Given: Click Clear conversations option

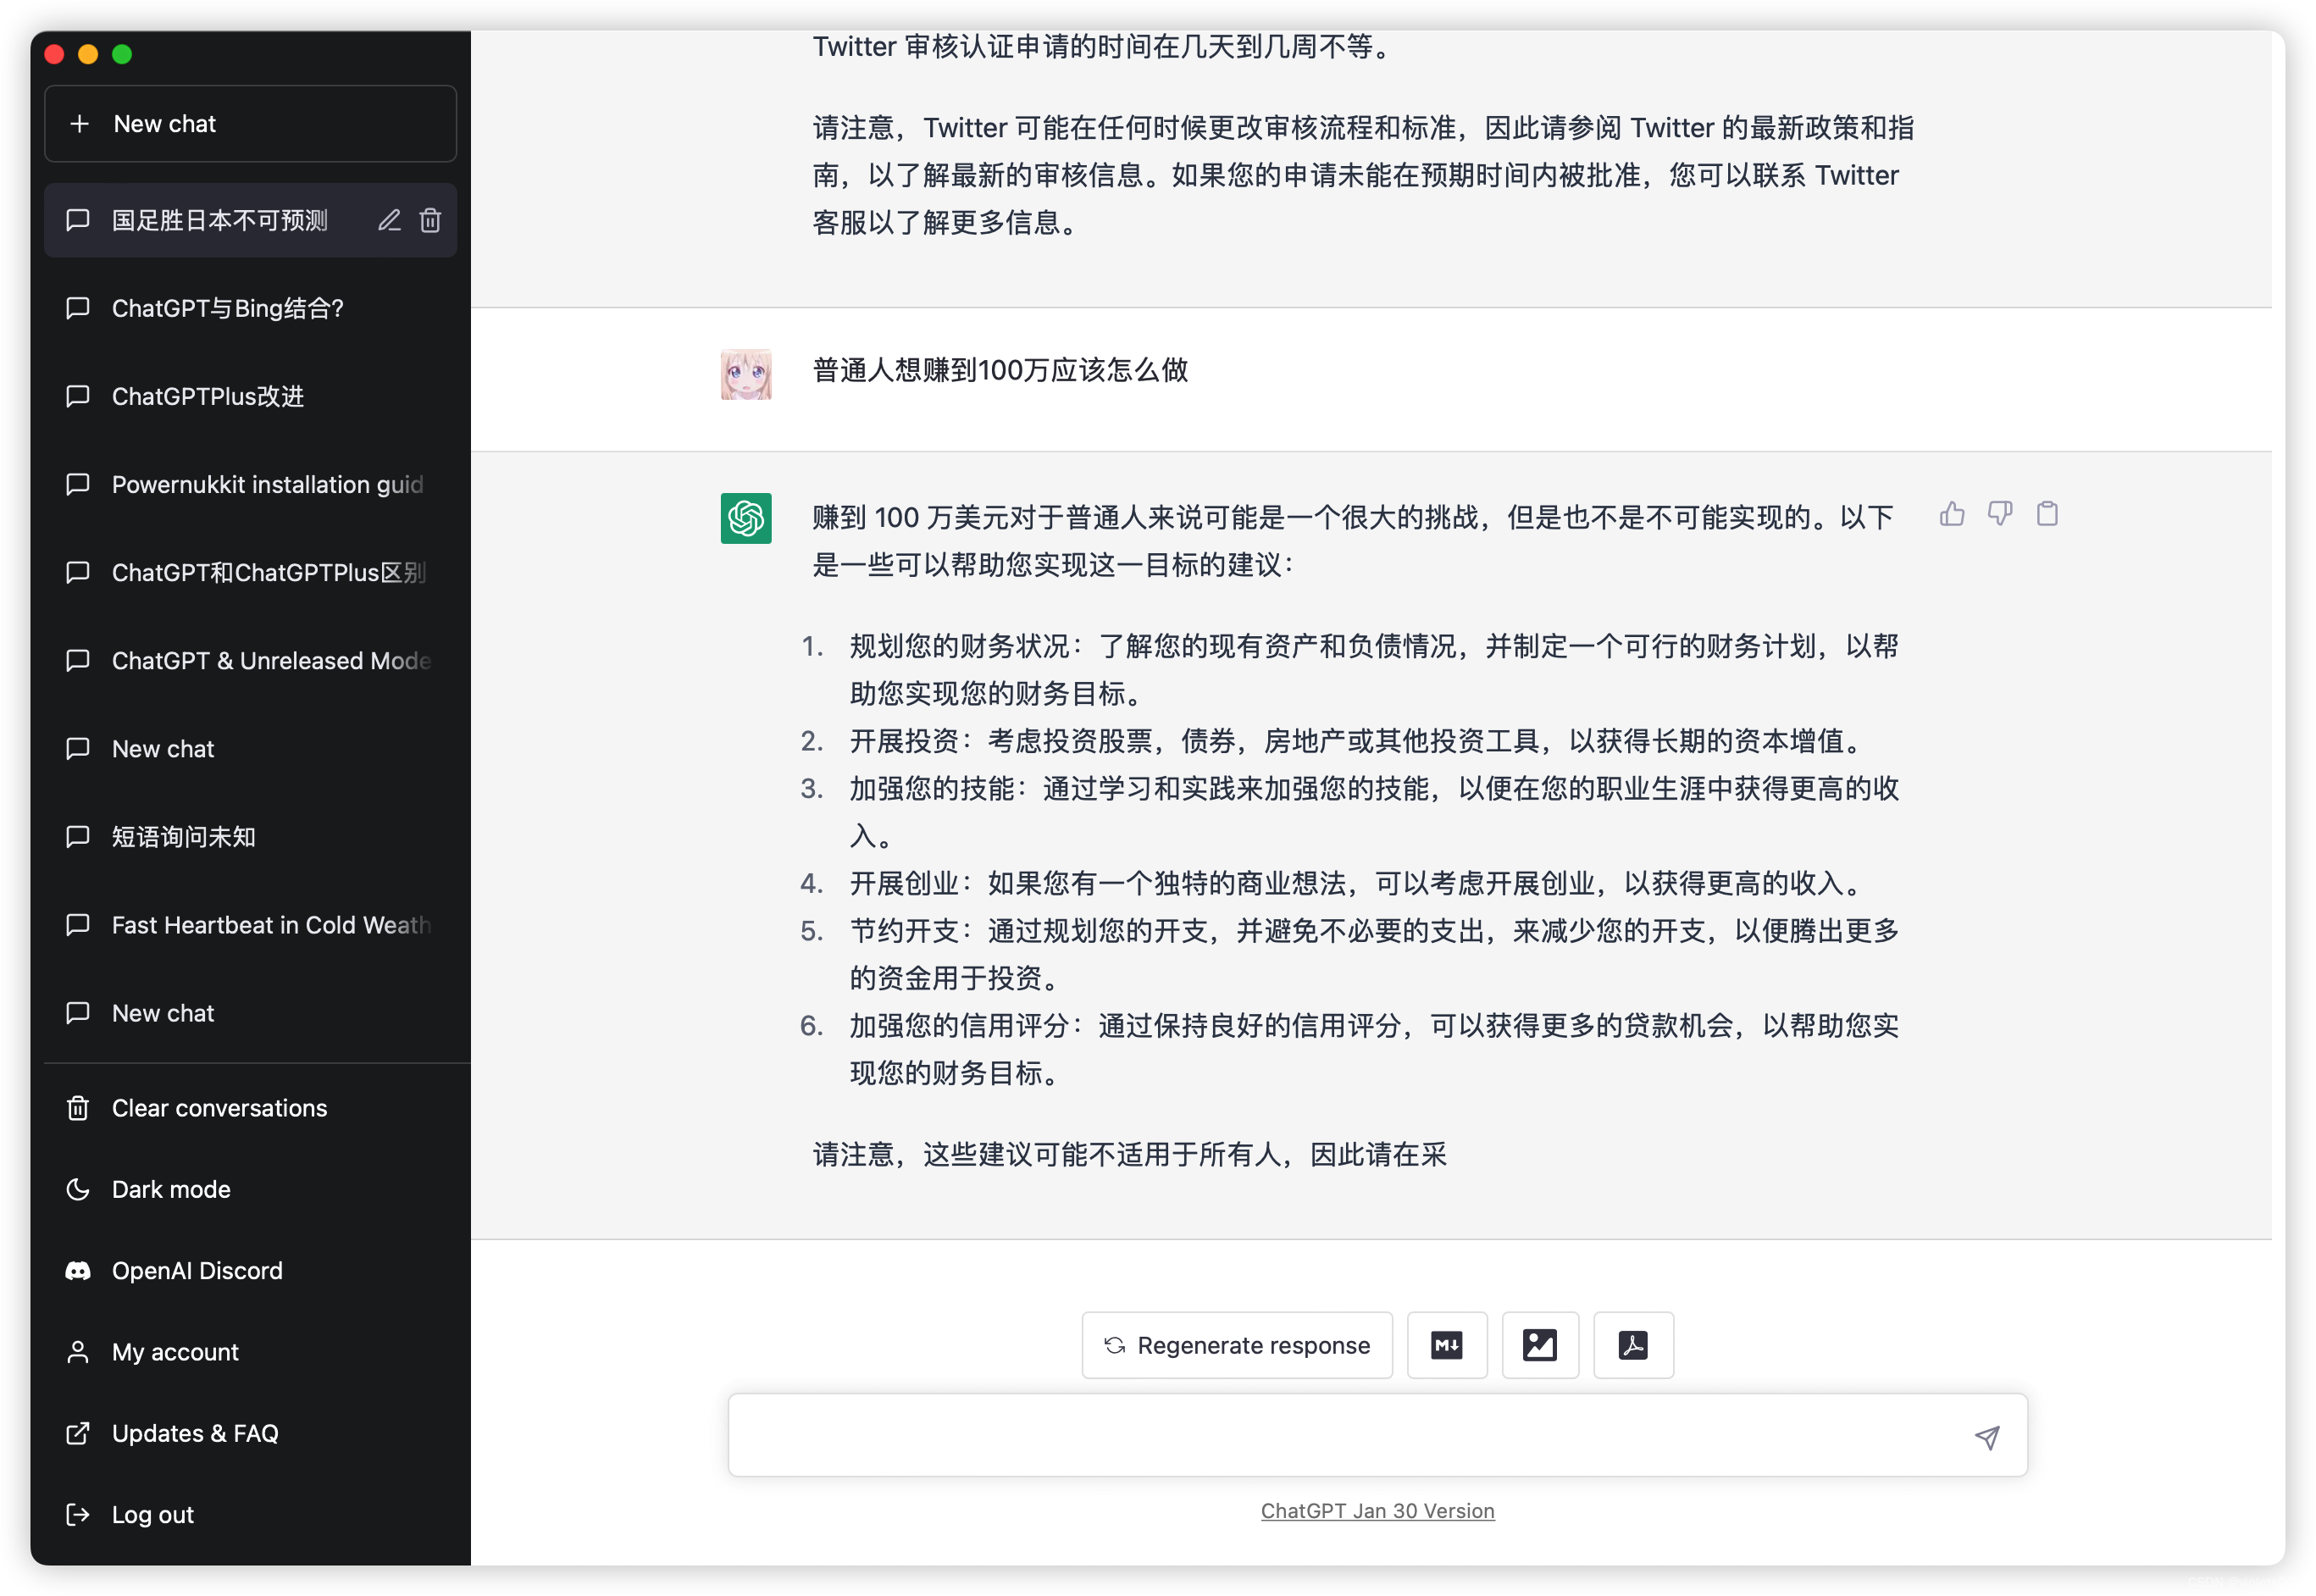Looking at the screenshot, I should click(217, 1107).
